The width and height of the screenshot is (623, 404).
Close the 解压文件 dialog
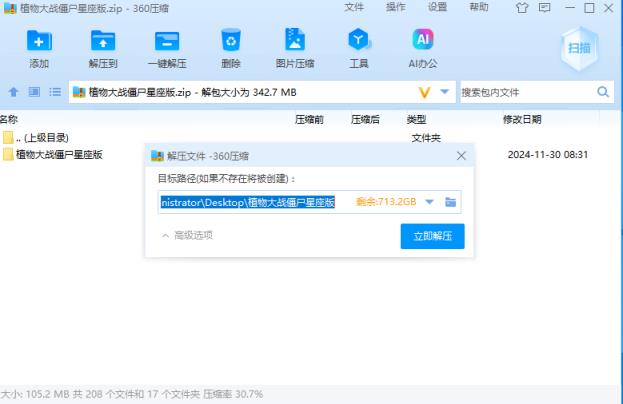[461, 156]
